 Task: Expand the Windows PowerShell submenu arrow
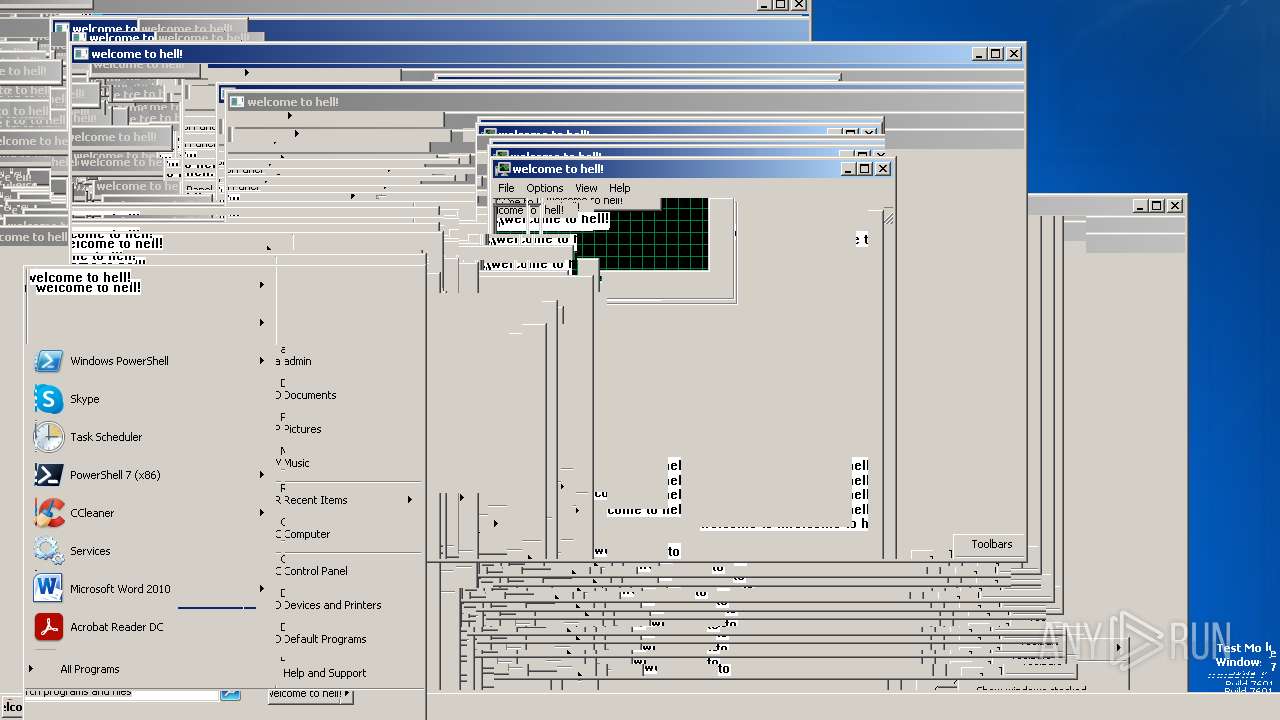[262, 361]
